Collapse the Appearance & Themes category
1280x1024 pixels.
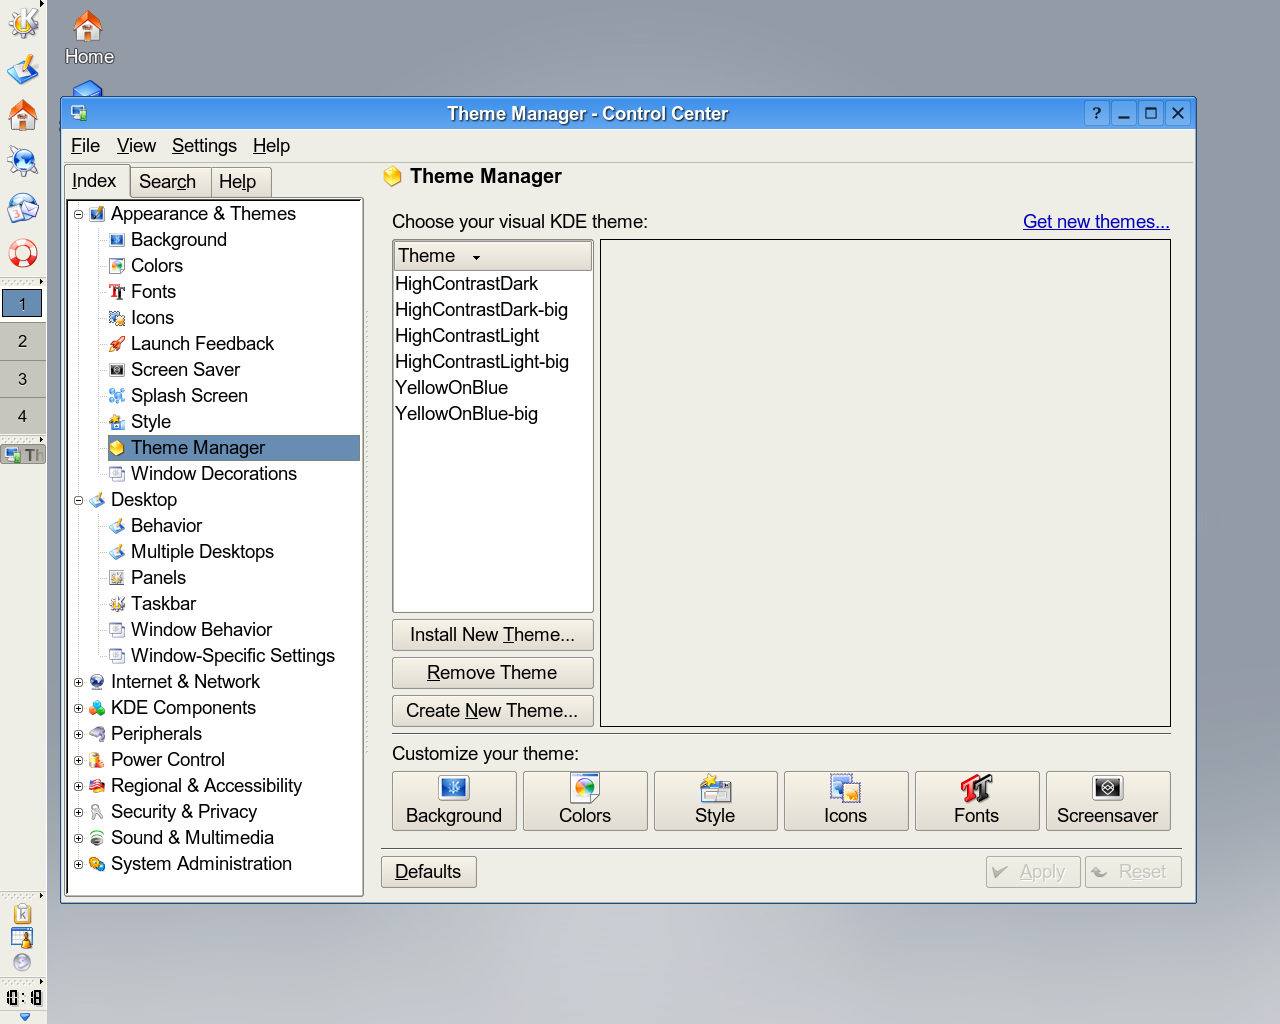pos(78,214)
